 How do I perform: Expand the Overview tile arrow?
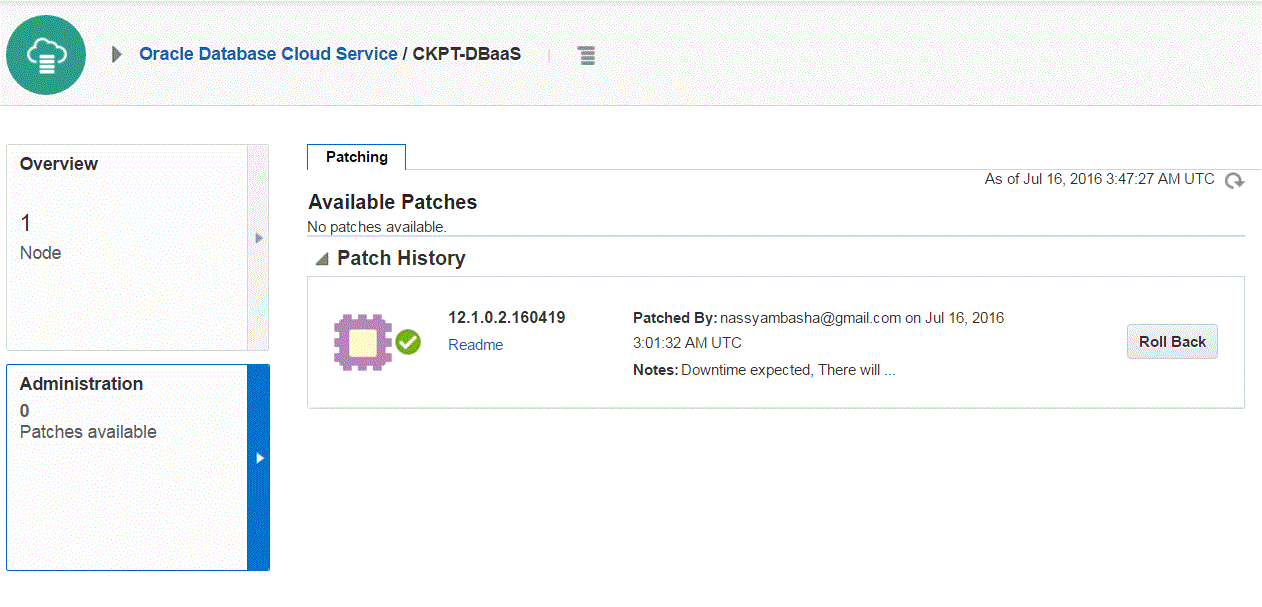tap(258, 239)
